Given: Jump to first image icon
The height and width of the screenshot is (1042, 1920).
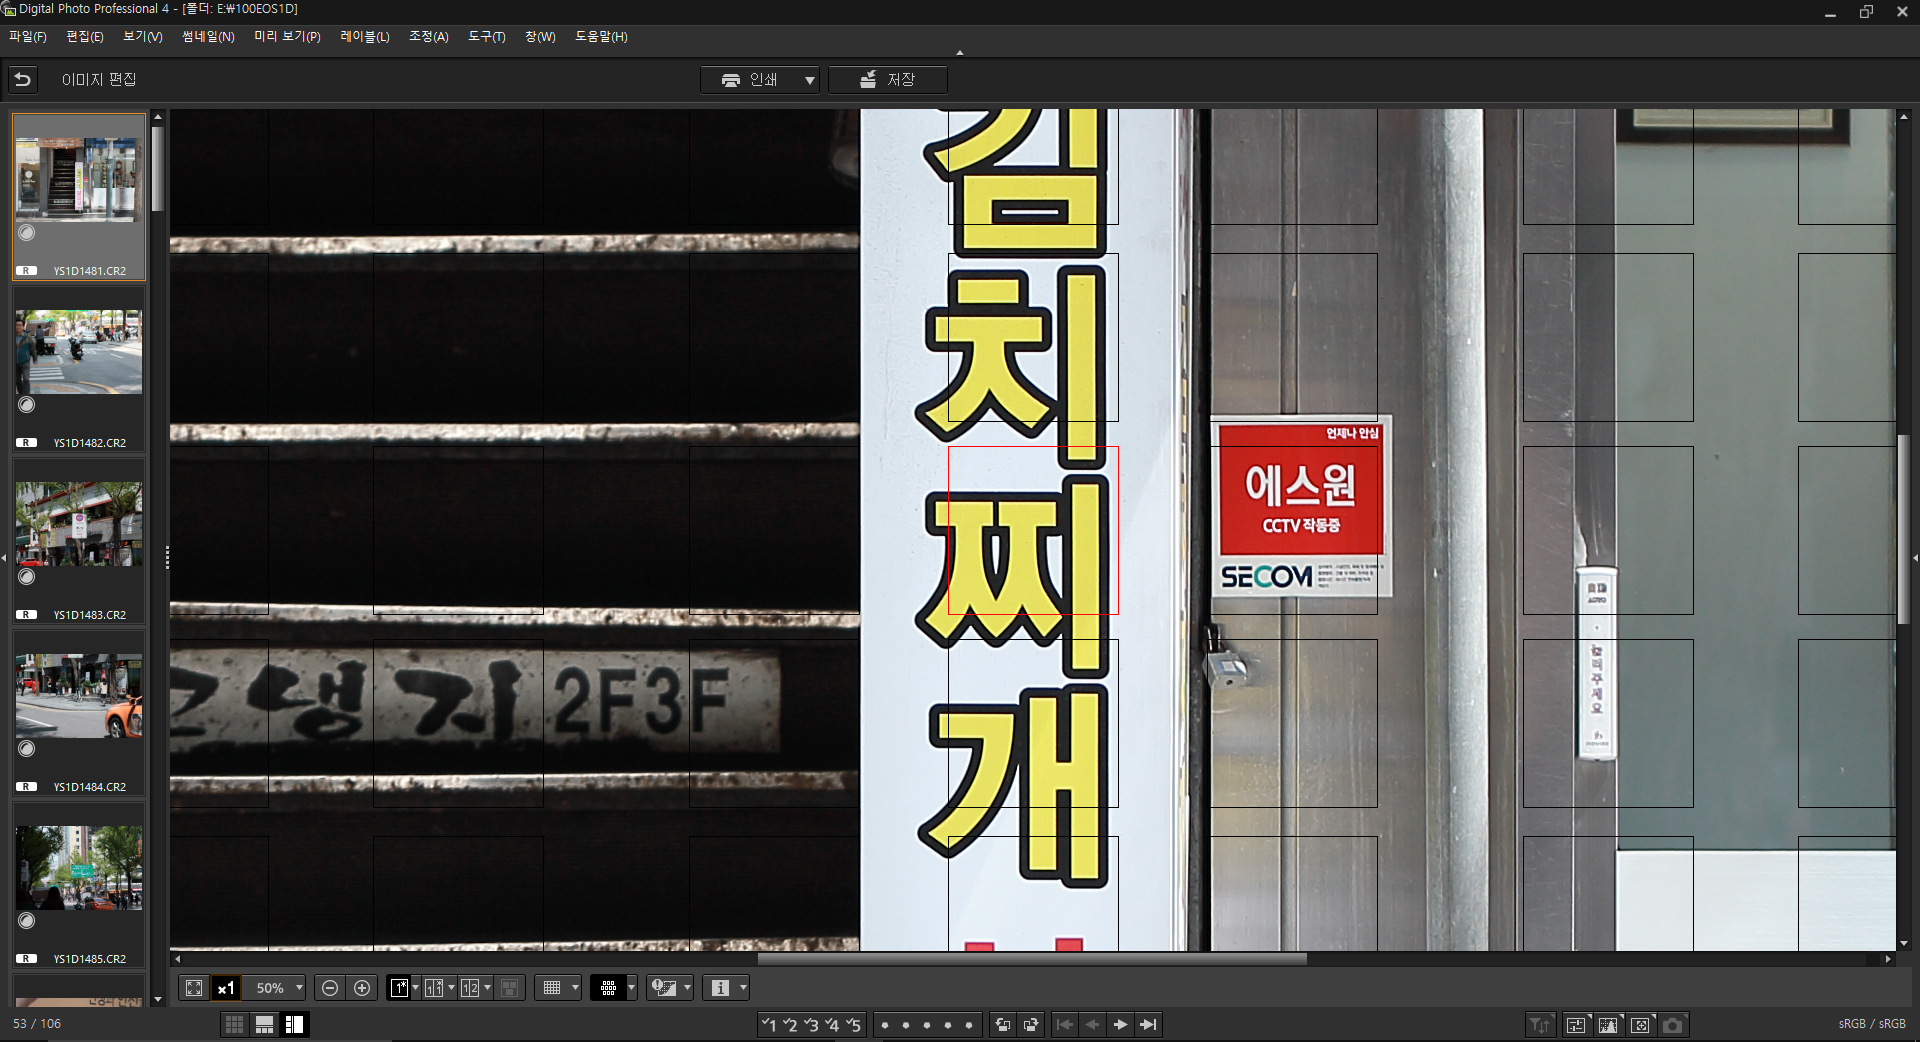Looking at the screenshot, I should coord(1065,1024).
